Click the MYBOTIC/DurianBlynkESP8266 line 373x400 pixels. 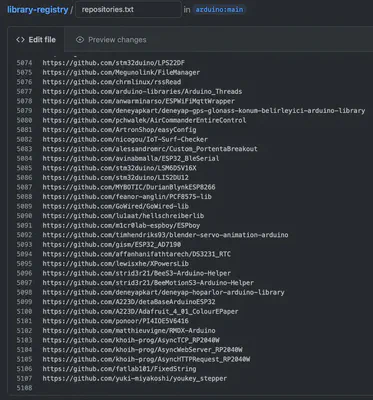(x=129, y=187)
